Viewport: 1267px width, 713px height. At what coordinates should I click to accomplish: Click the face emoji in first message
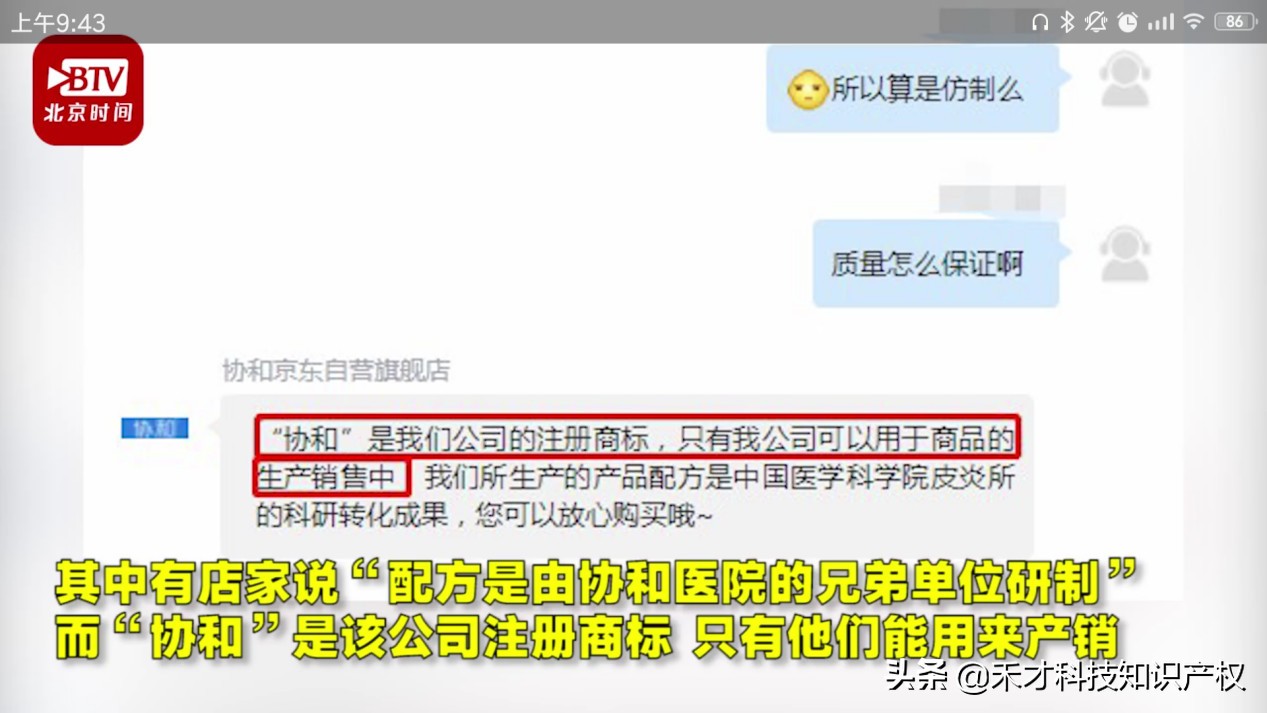(807, 91)
